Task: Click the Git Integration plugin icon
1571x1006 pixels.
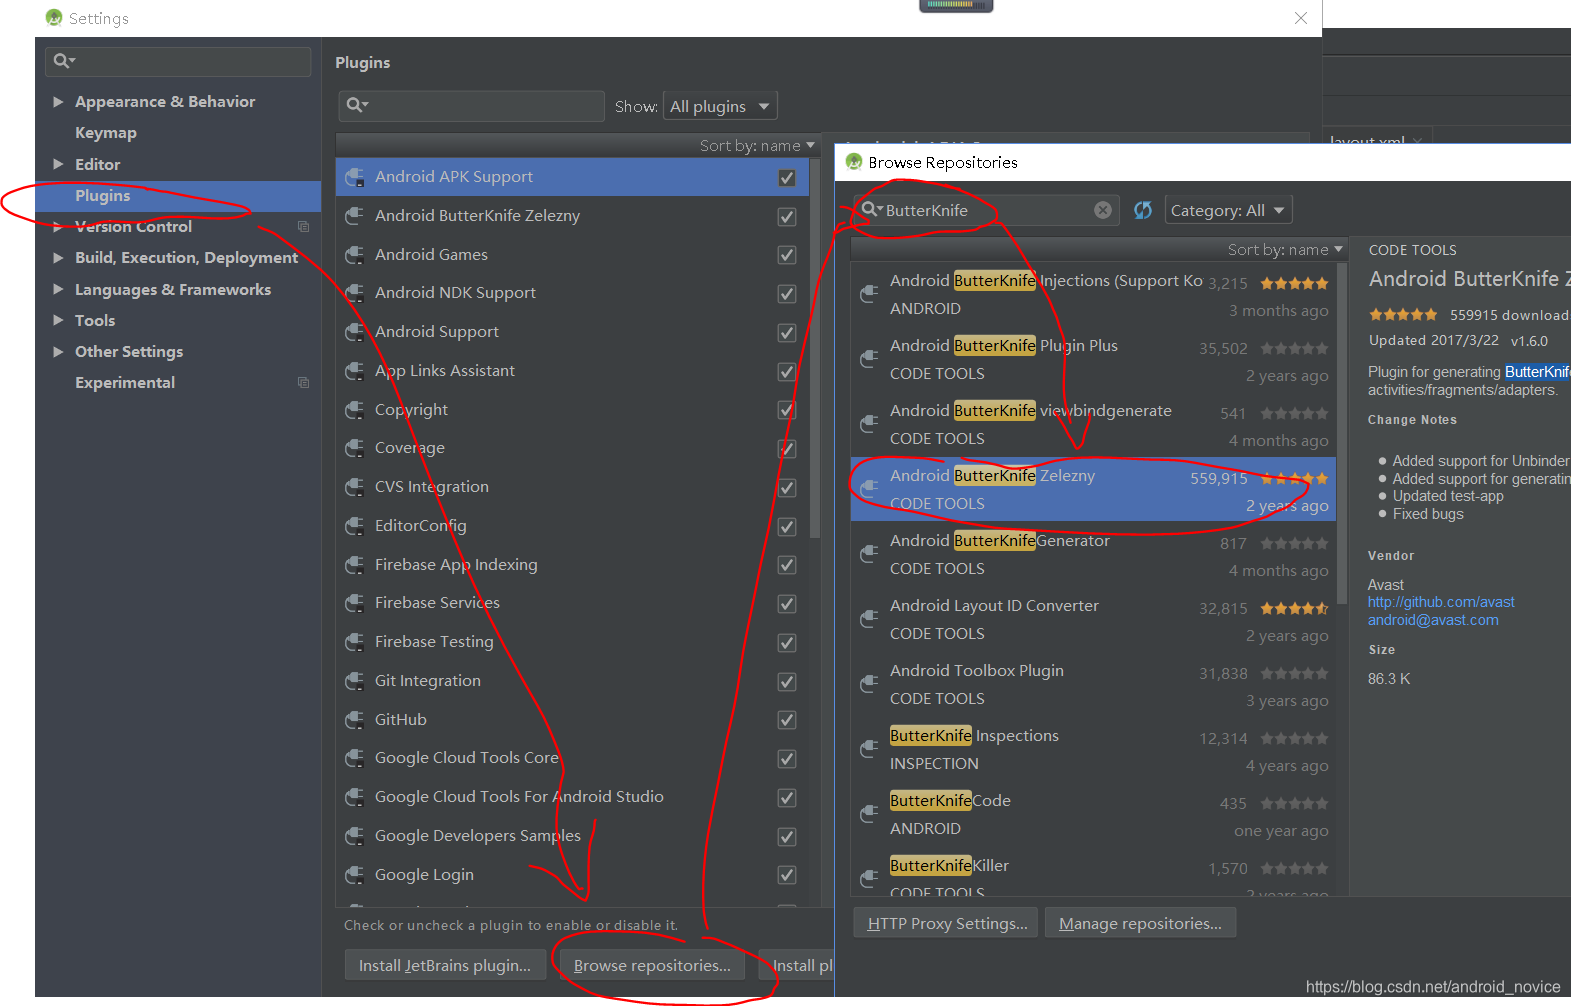Action: coord(354,681)
